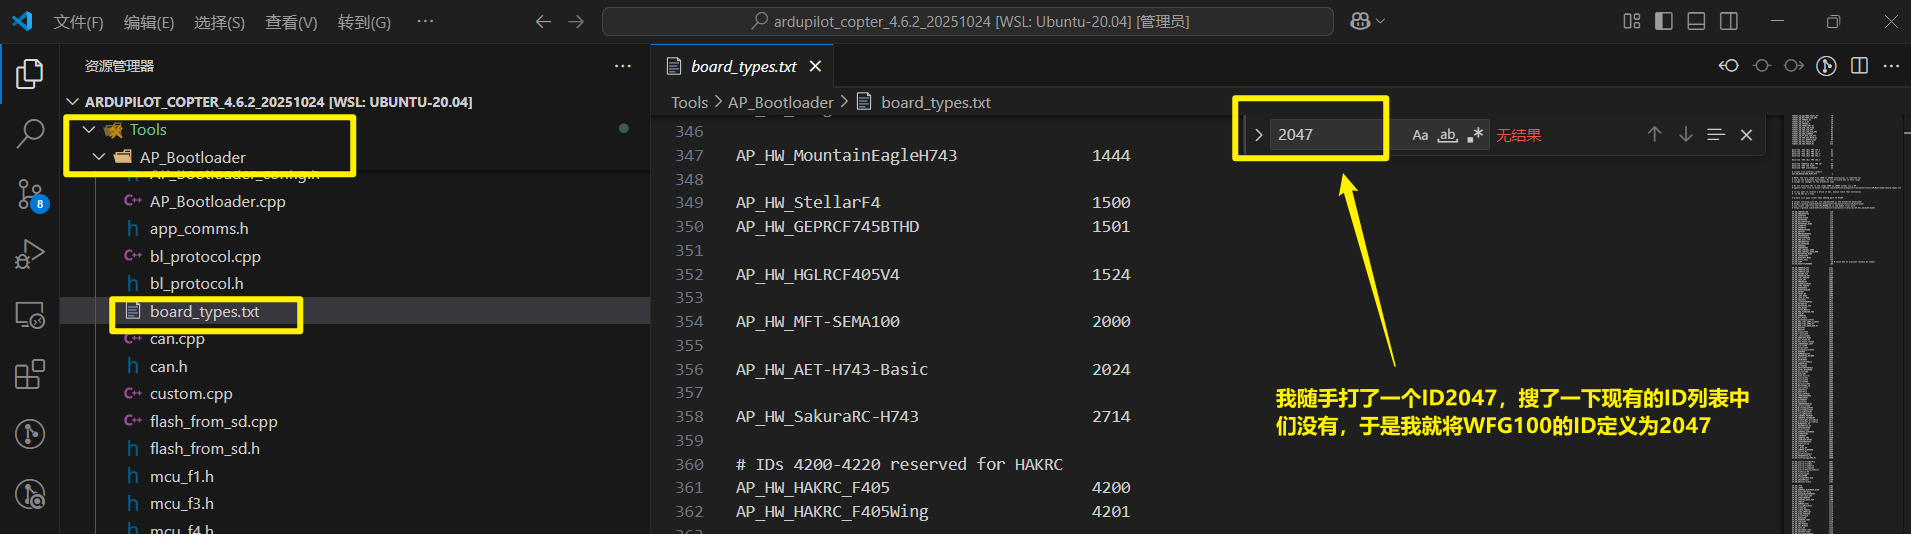Go to previous search match arrow
This screenshot has height=534, width=1911.
coord(1654,135)
